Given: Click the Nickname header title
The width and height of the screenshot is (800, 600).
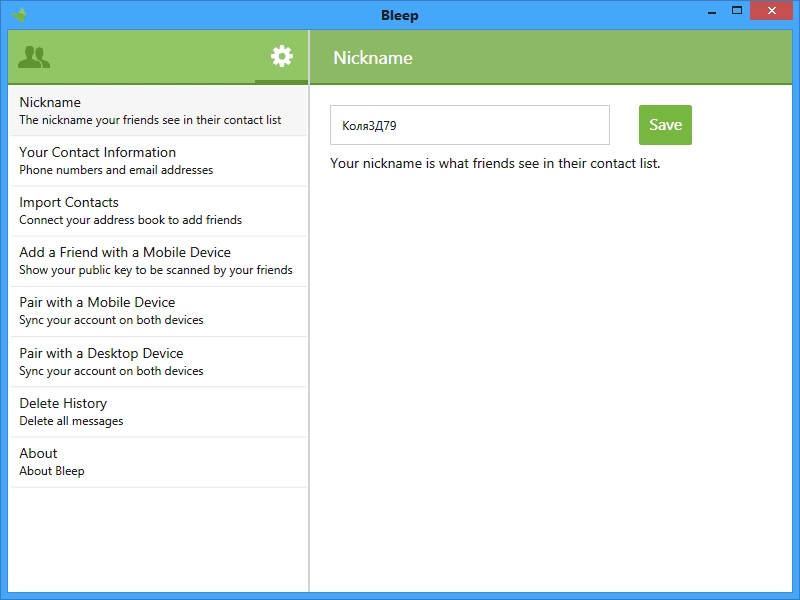Looking at the screenshot, I should 373,58.
